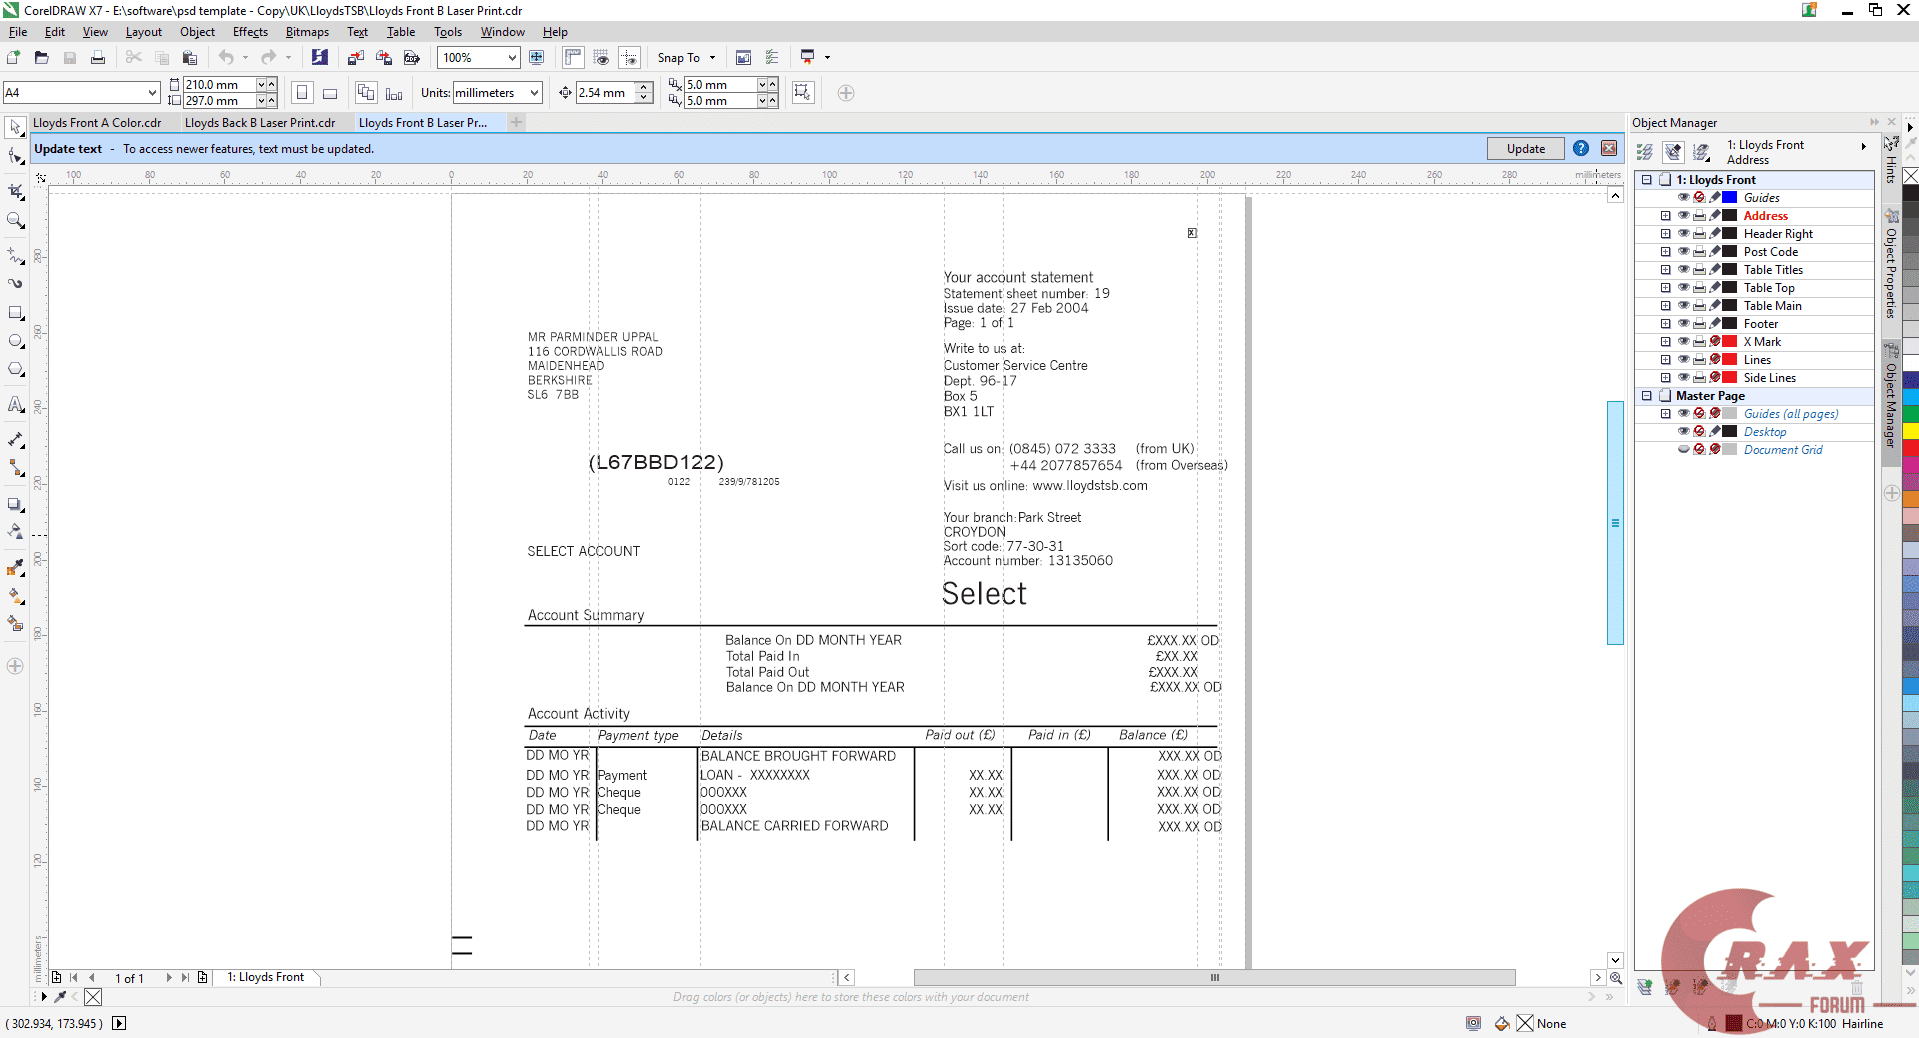This screenshot has width=1919, height=1038.
Task: Switch to Lloyds Back B Laser Print tab
Action: point(260,123)
